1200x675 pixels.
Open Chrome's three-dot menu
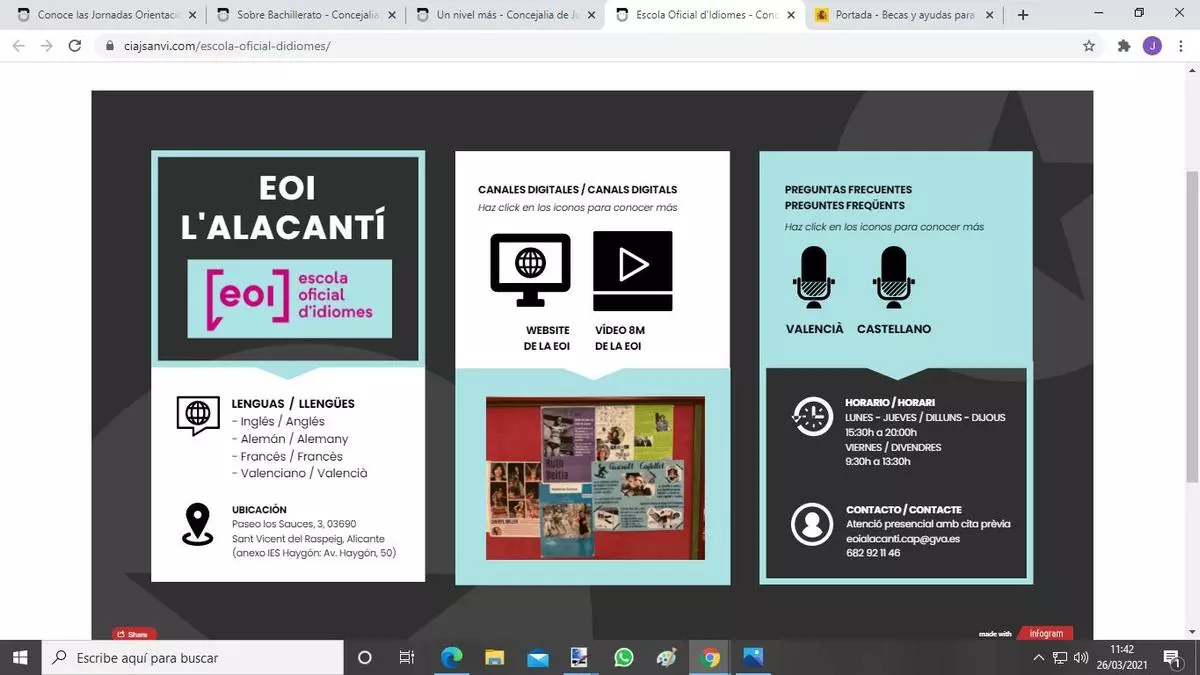click(1180, 46)
